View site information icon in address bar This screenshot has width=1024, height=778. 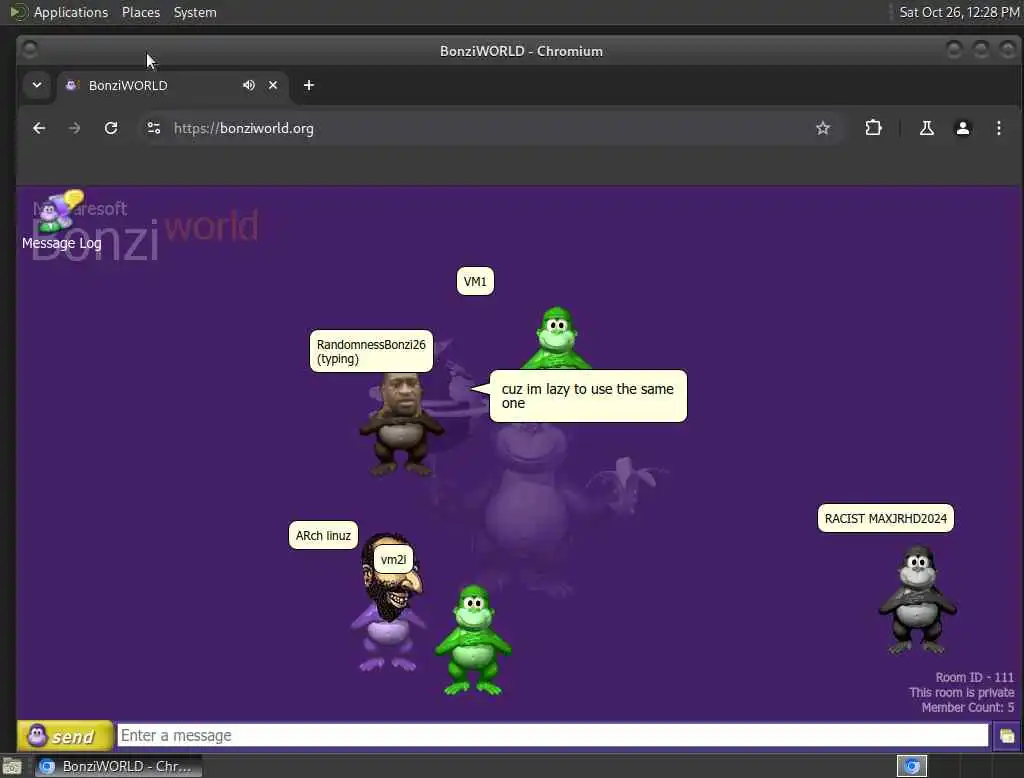point(154,129)
